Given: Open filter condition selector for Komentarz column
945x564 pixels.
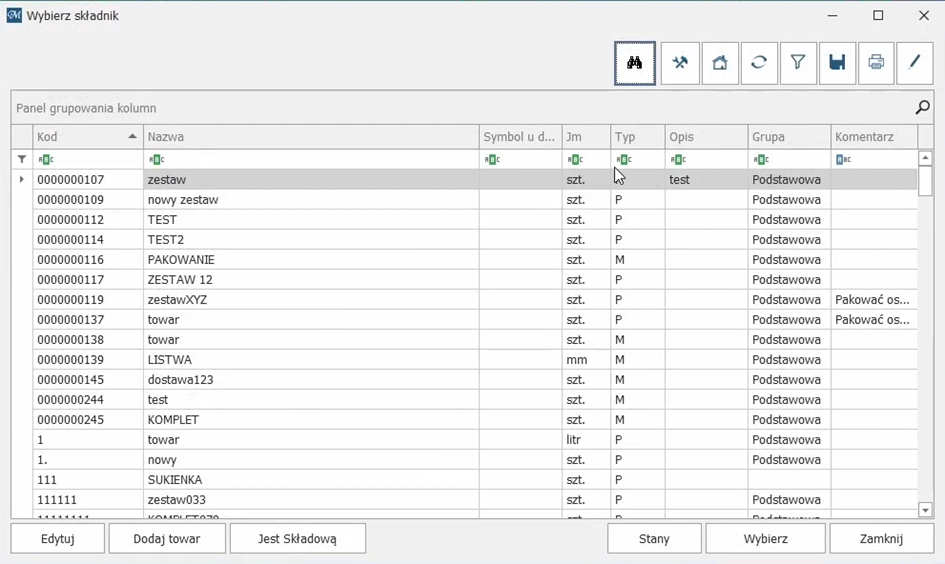Looking at the screenshot, I should tap(843, 160).
